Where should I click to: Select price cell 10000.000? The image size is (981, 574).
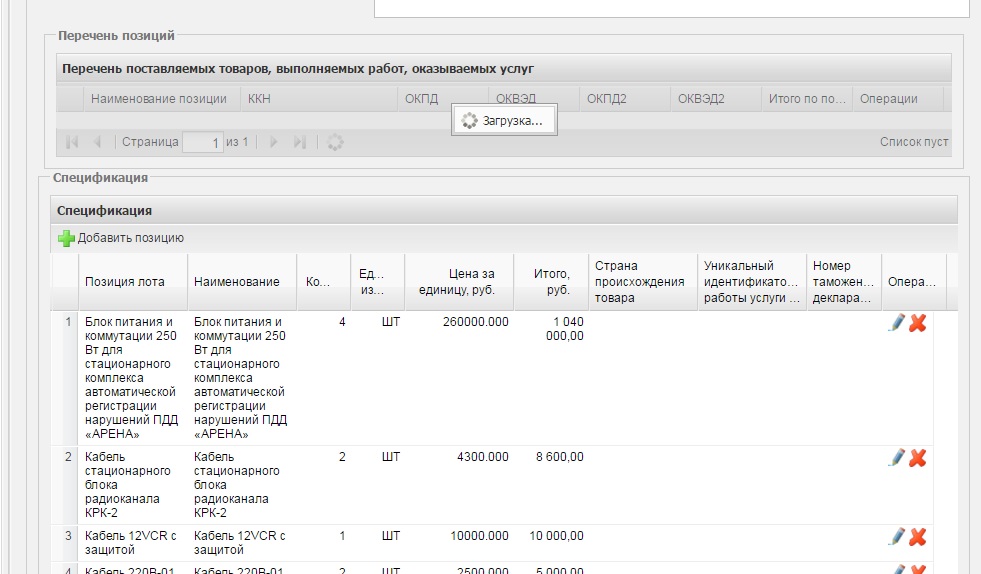pyautogui.click(x=479, y=536)
